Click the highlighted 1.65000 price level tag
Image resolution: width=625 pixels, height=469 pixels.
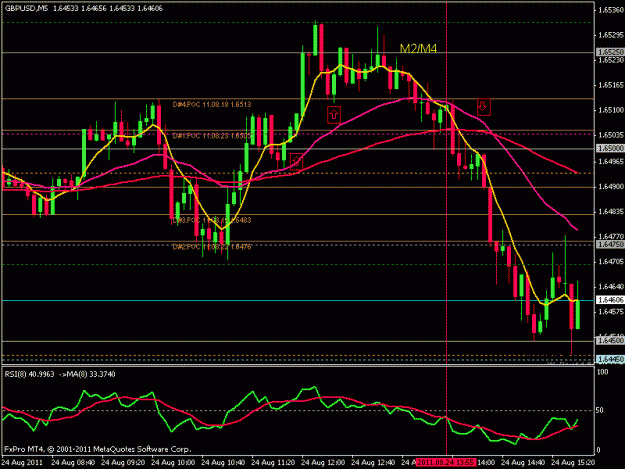[610, 148]
